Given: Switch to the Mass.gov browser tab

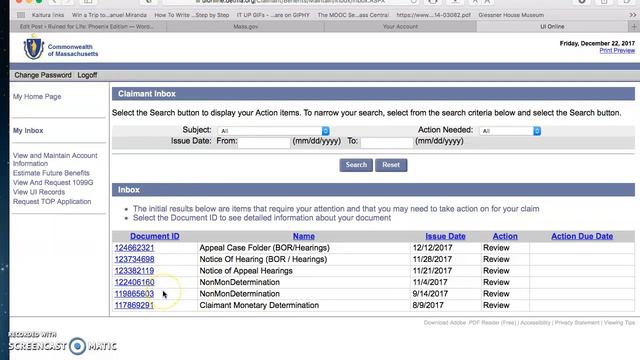Looking at the screenshot, I should 245,27.
